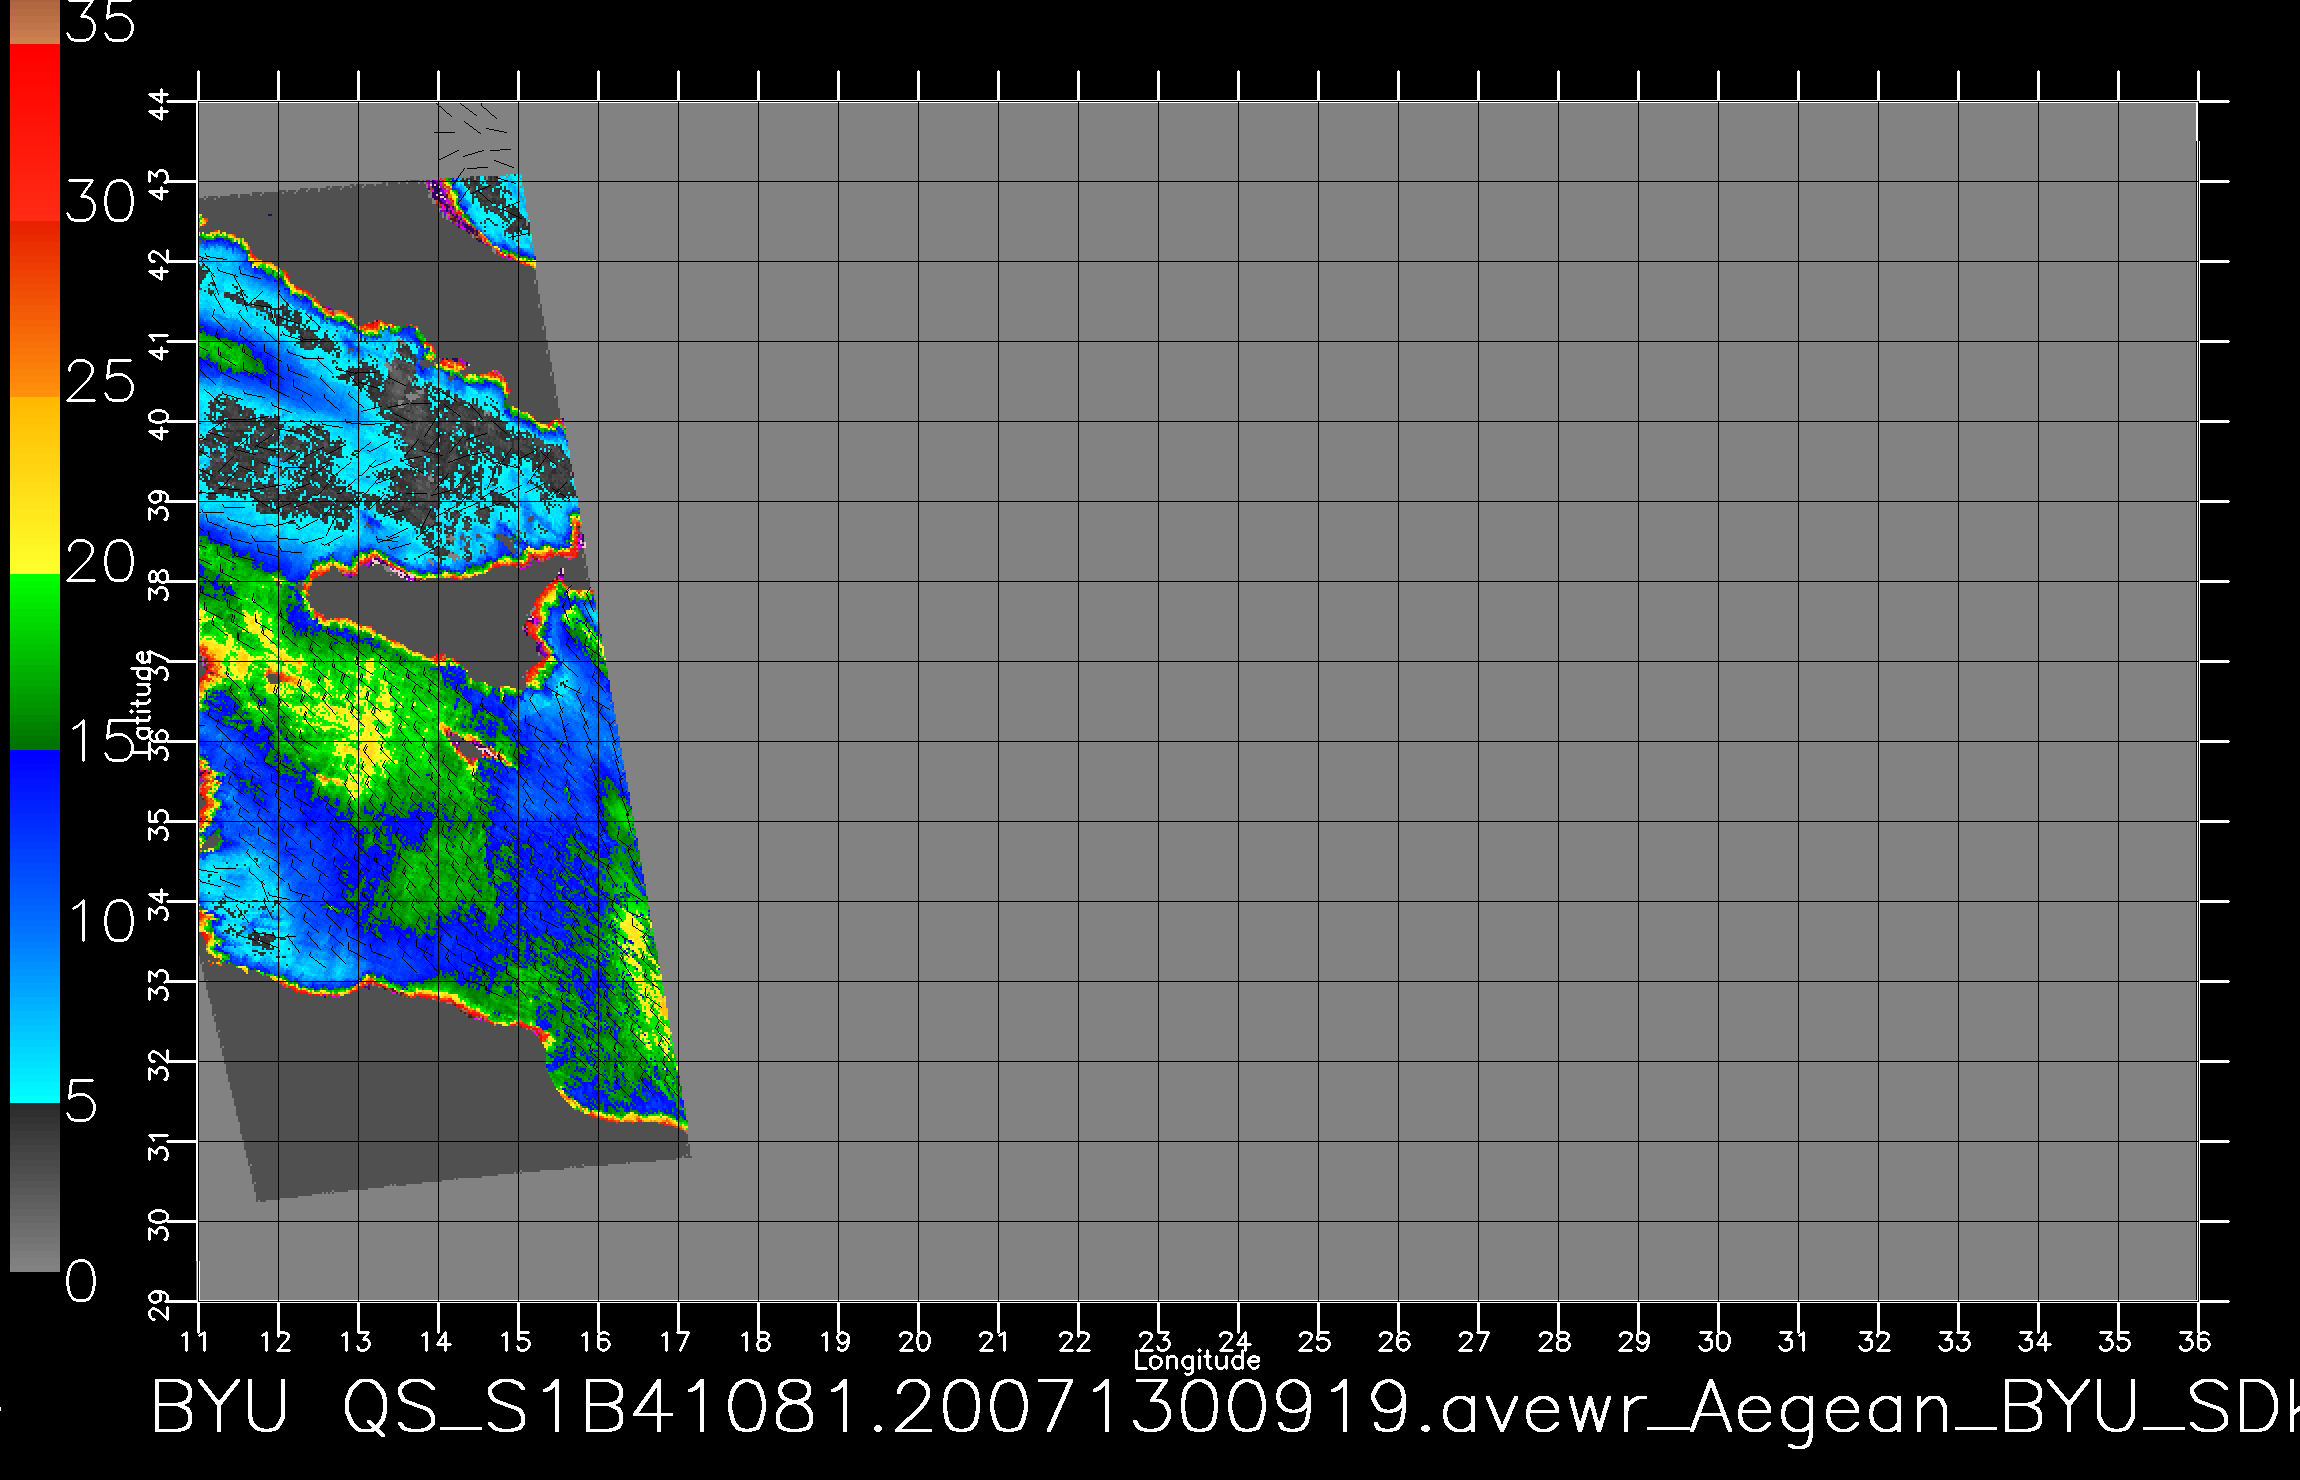
Task: Click the color scale label 20
Action: pos(100,562)
